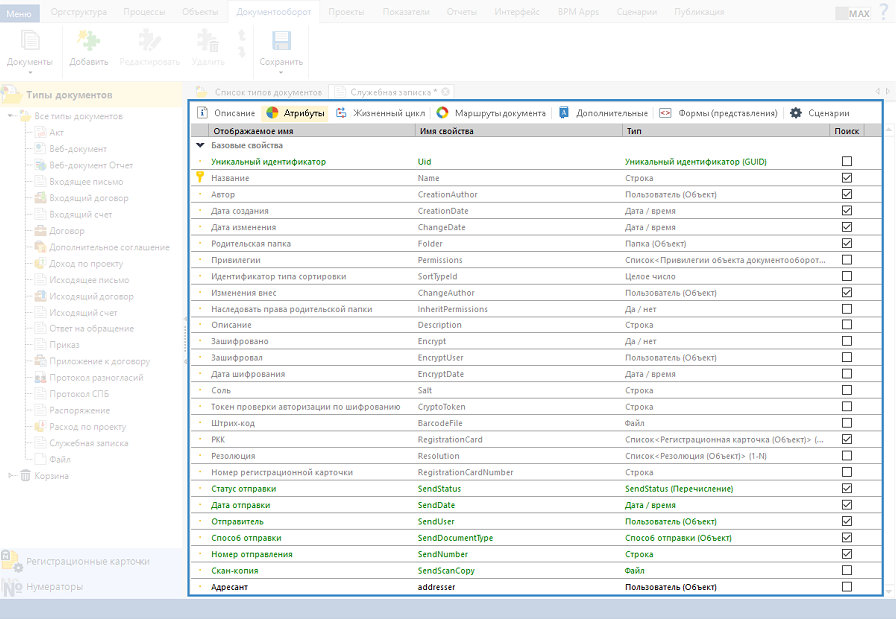Switch to the Отчеты ribbon tab
The height and width of the screenshot is (619, 896).
[461, 12]
